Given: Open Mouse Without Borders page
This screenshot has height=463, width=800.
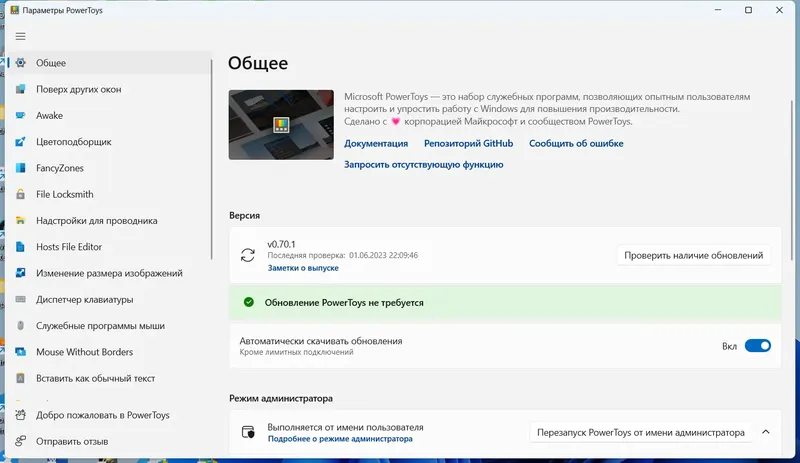Looking at the screenshot, I should 109,352.
